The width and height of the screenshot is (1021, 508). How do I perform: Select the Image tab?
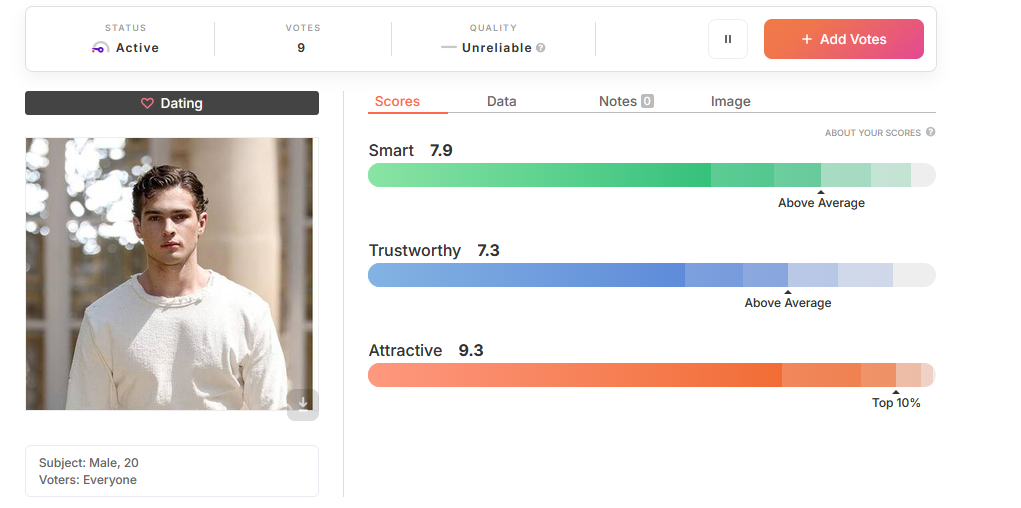[x=731, y=102]
